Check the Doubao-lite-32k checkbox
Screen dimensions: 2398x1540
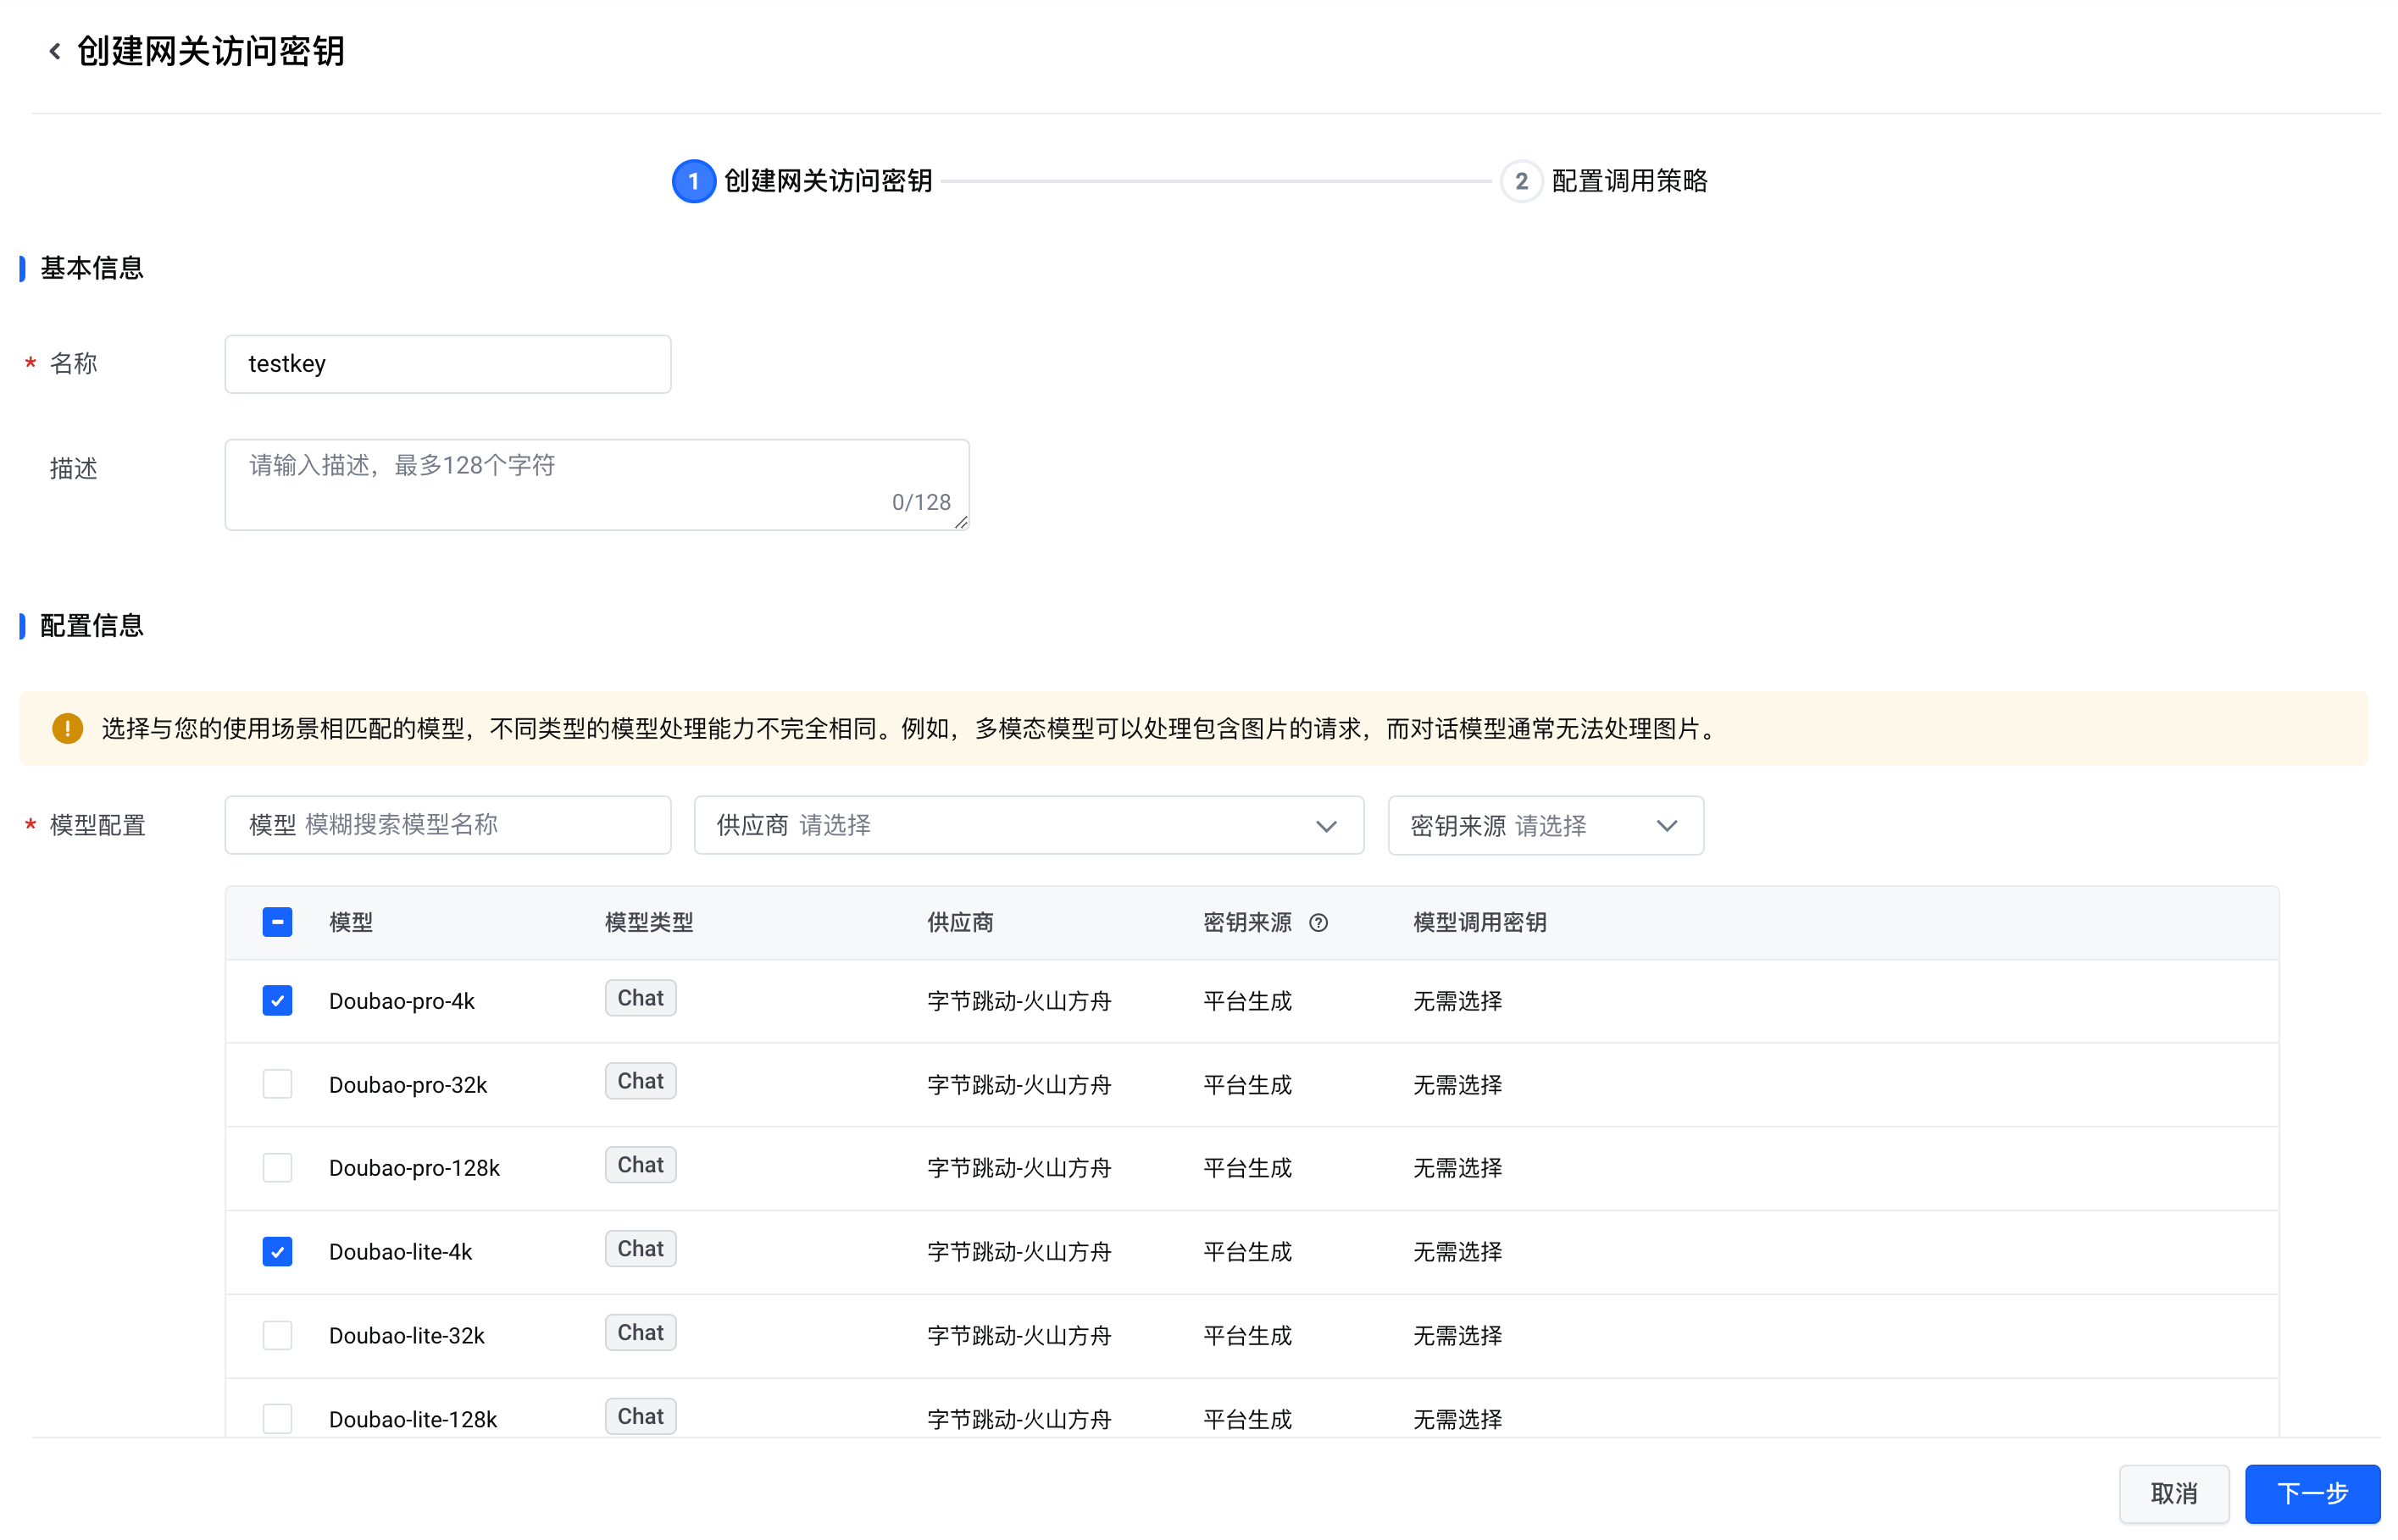277,1335
